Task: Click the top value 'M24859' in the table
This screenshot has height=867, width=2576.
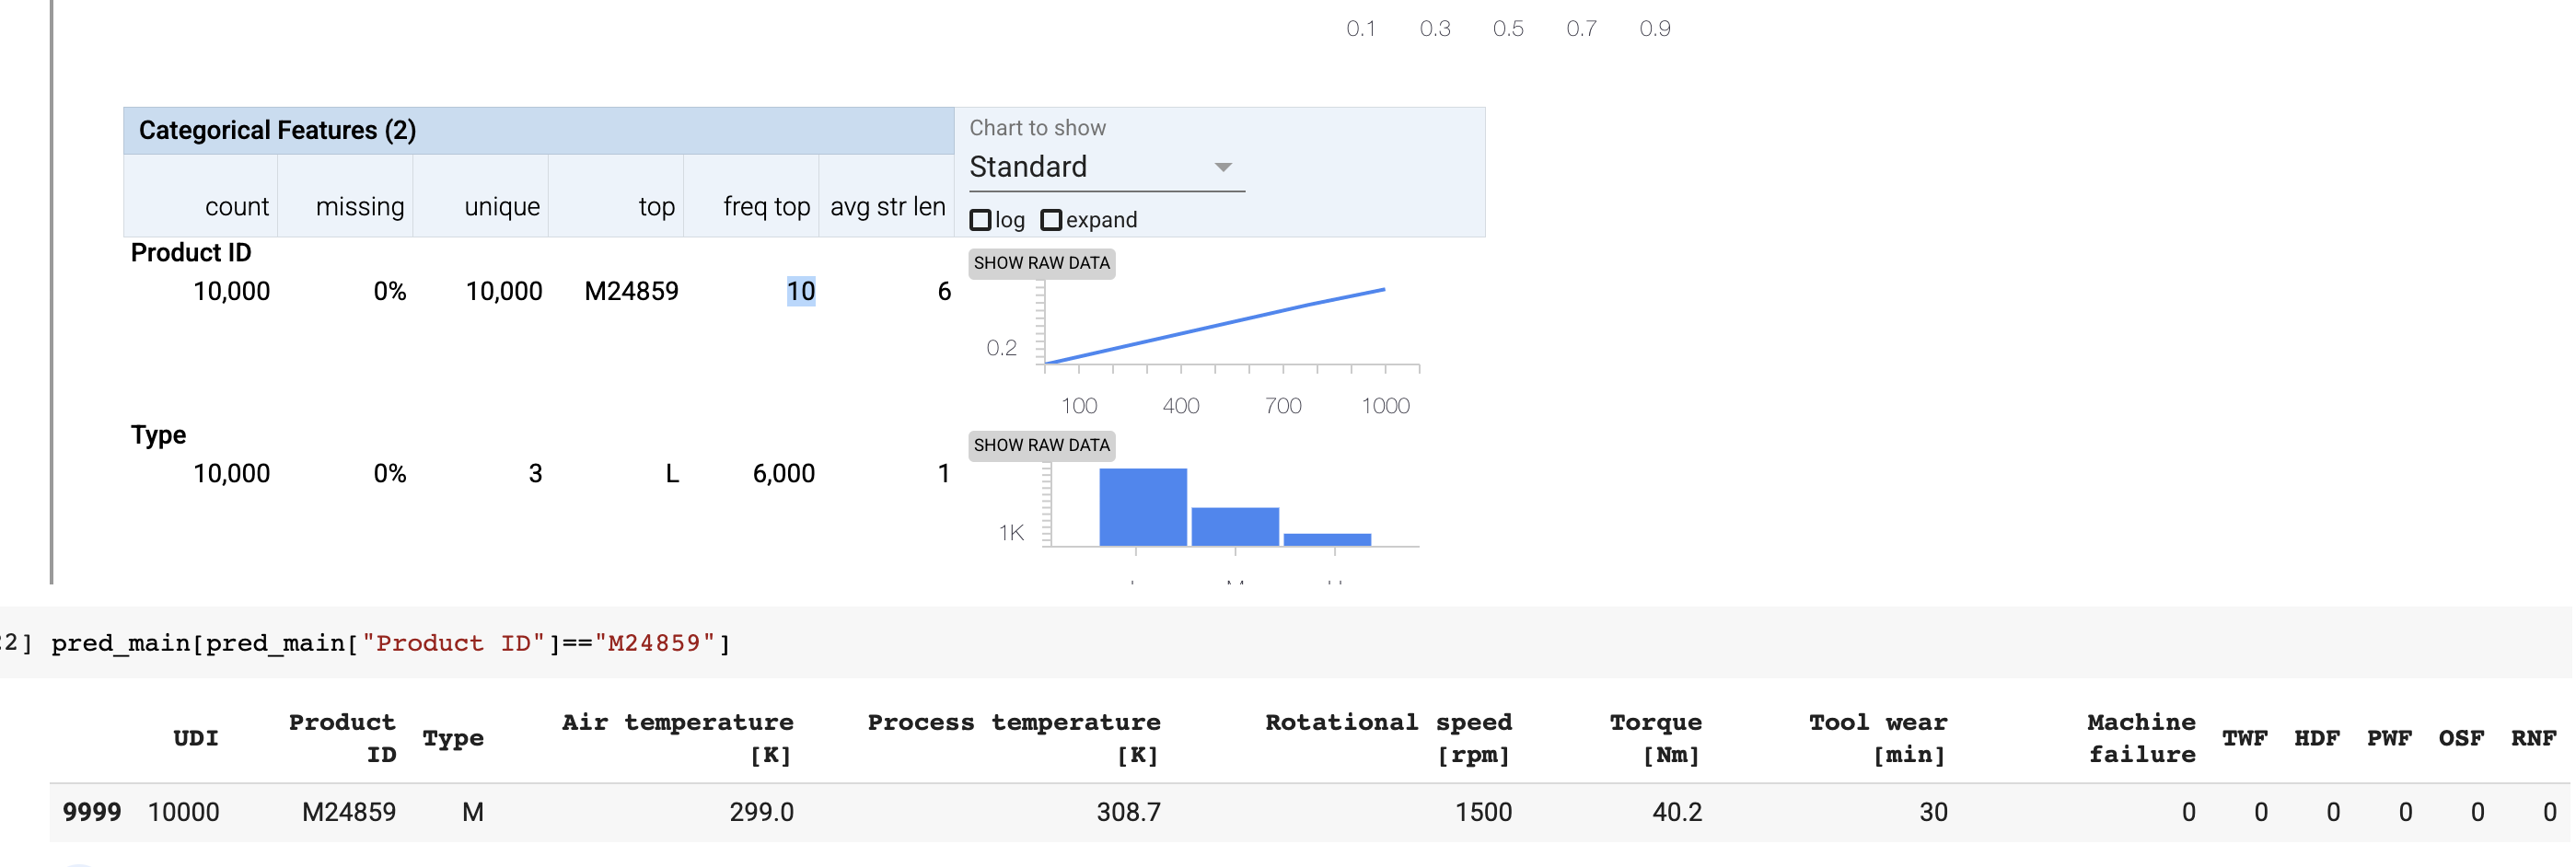Action: click(631, 291)
